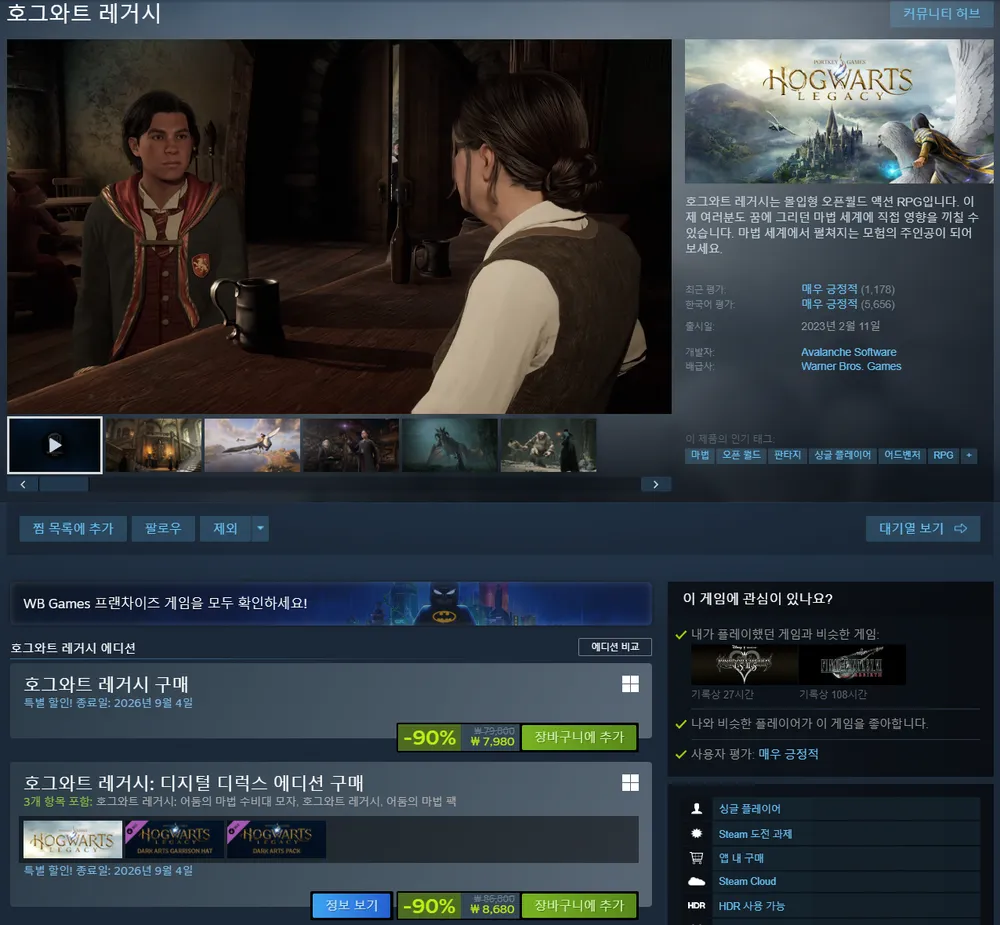1000x925 pixels.
Task: Click the in-app purchases cart icon
Action: click(696, 858)
